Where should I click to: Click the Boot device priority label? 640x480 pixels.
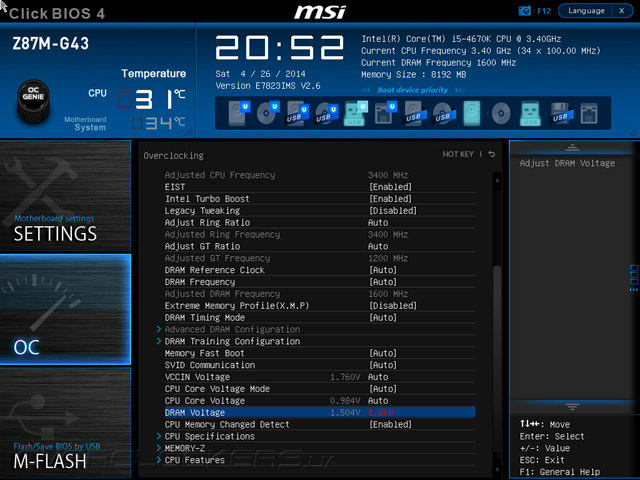413,90
